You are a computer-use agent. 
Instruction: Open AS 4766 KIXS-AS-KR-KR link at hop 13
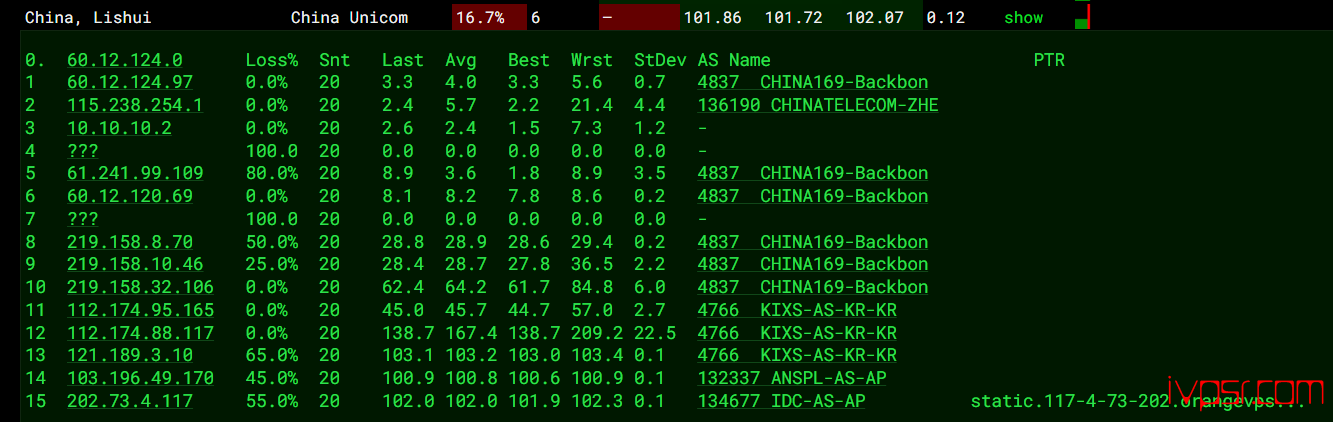click(x=797, y=355)
